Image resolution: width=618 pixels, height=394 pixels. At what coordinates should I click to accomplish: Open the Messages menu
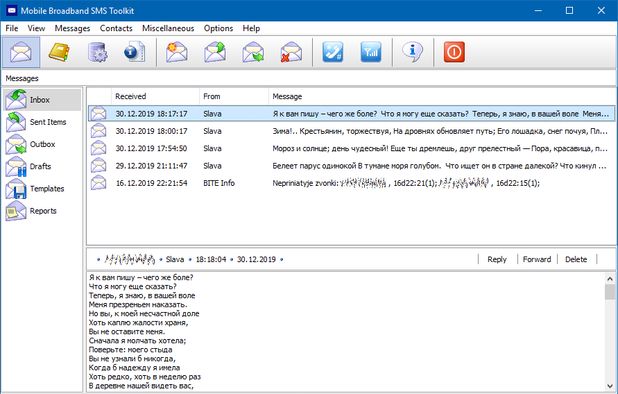[x=73, y=28]
